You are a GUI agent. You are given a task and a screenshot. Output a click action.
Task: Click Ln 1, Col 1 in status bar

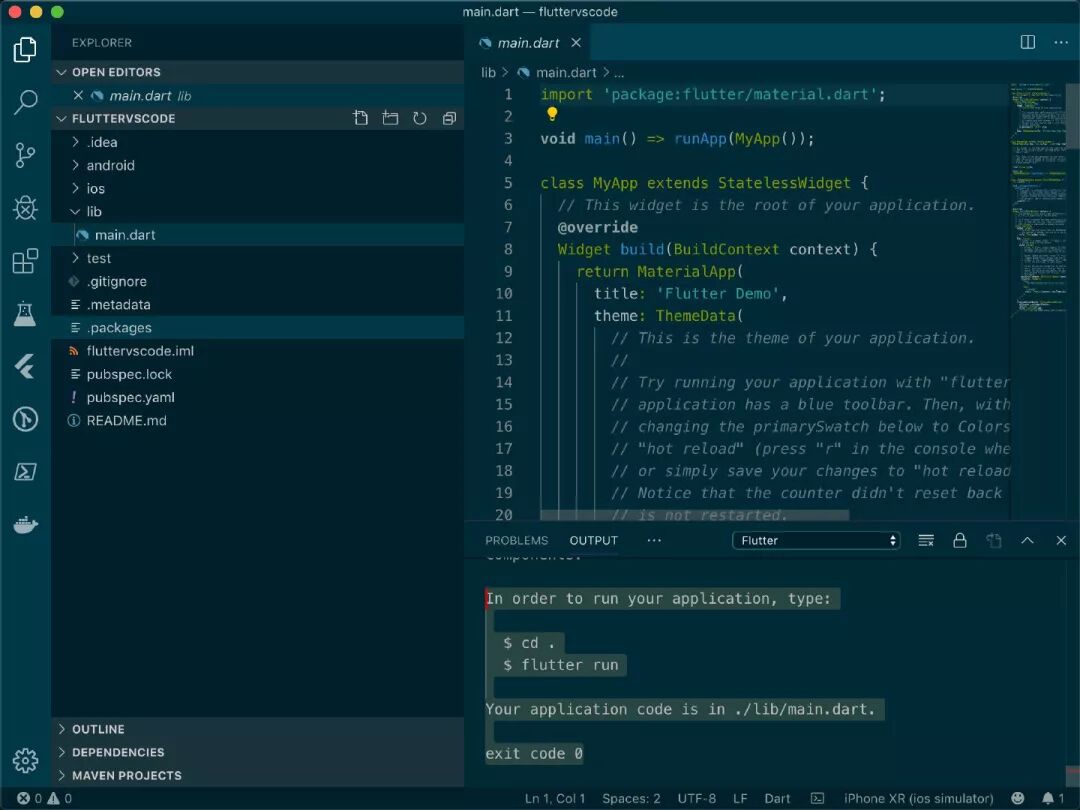(x=555, y=798)
